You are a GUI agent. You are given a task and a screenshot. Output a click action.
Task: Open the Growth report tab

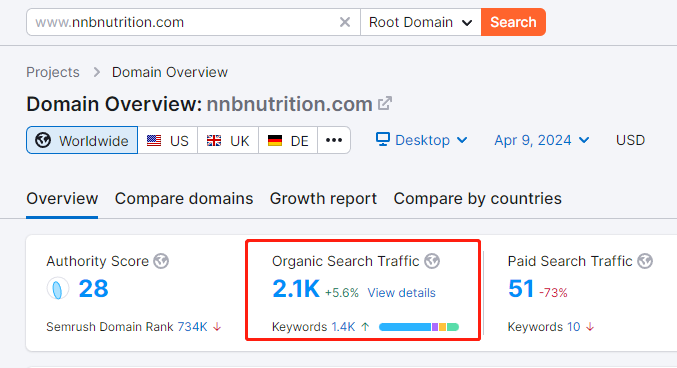coord(323,199)
